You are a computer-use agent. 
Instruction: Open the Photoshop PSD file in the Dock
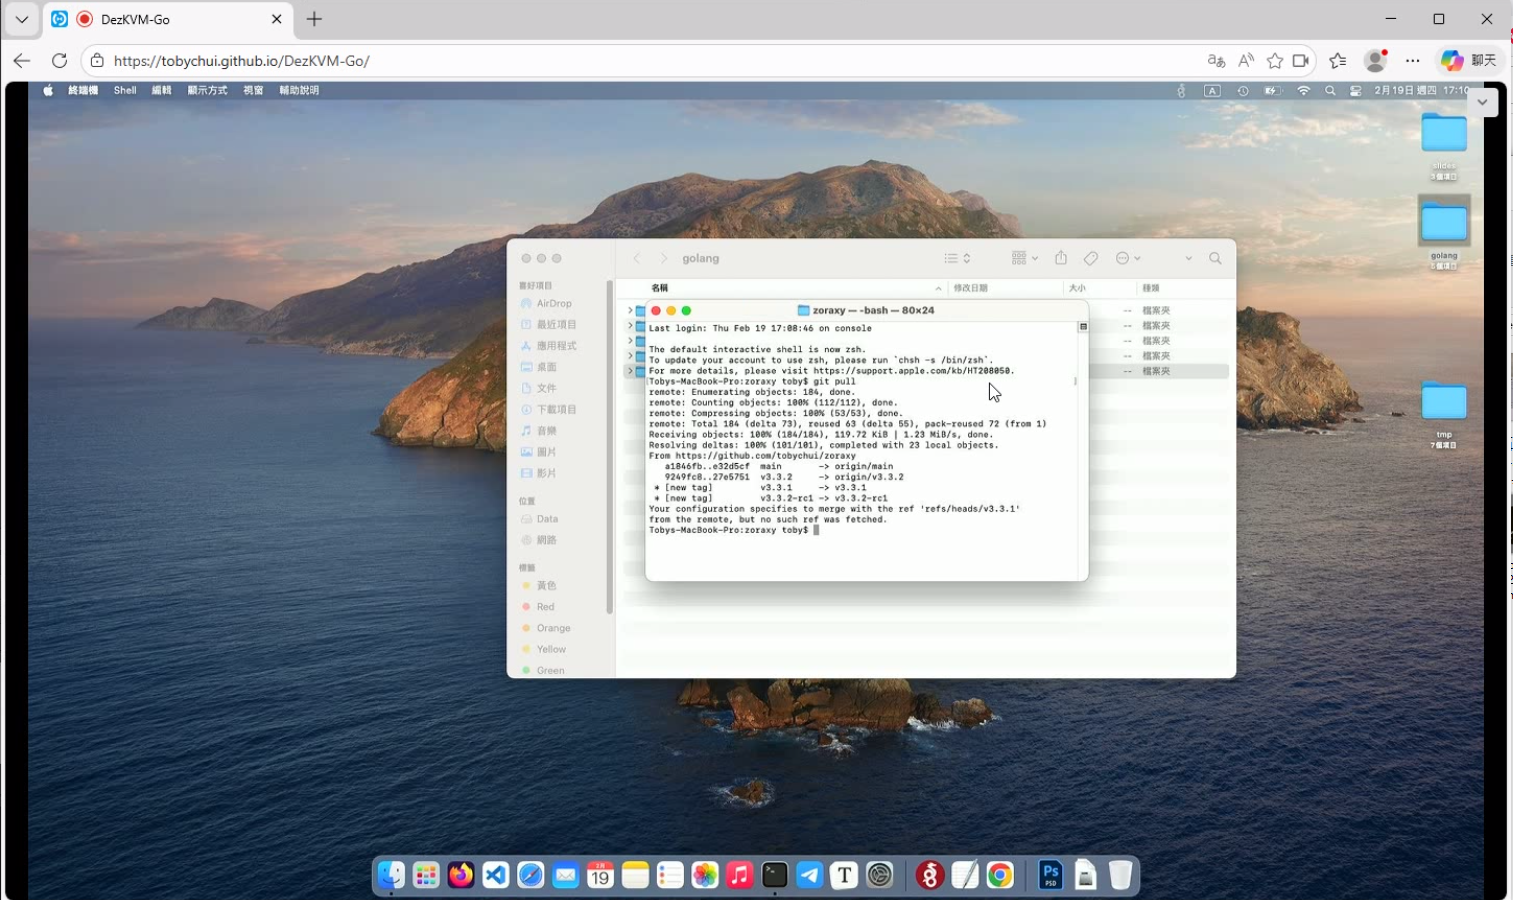(1050, 876)
